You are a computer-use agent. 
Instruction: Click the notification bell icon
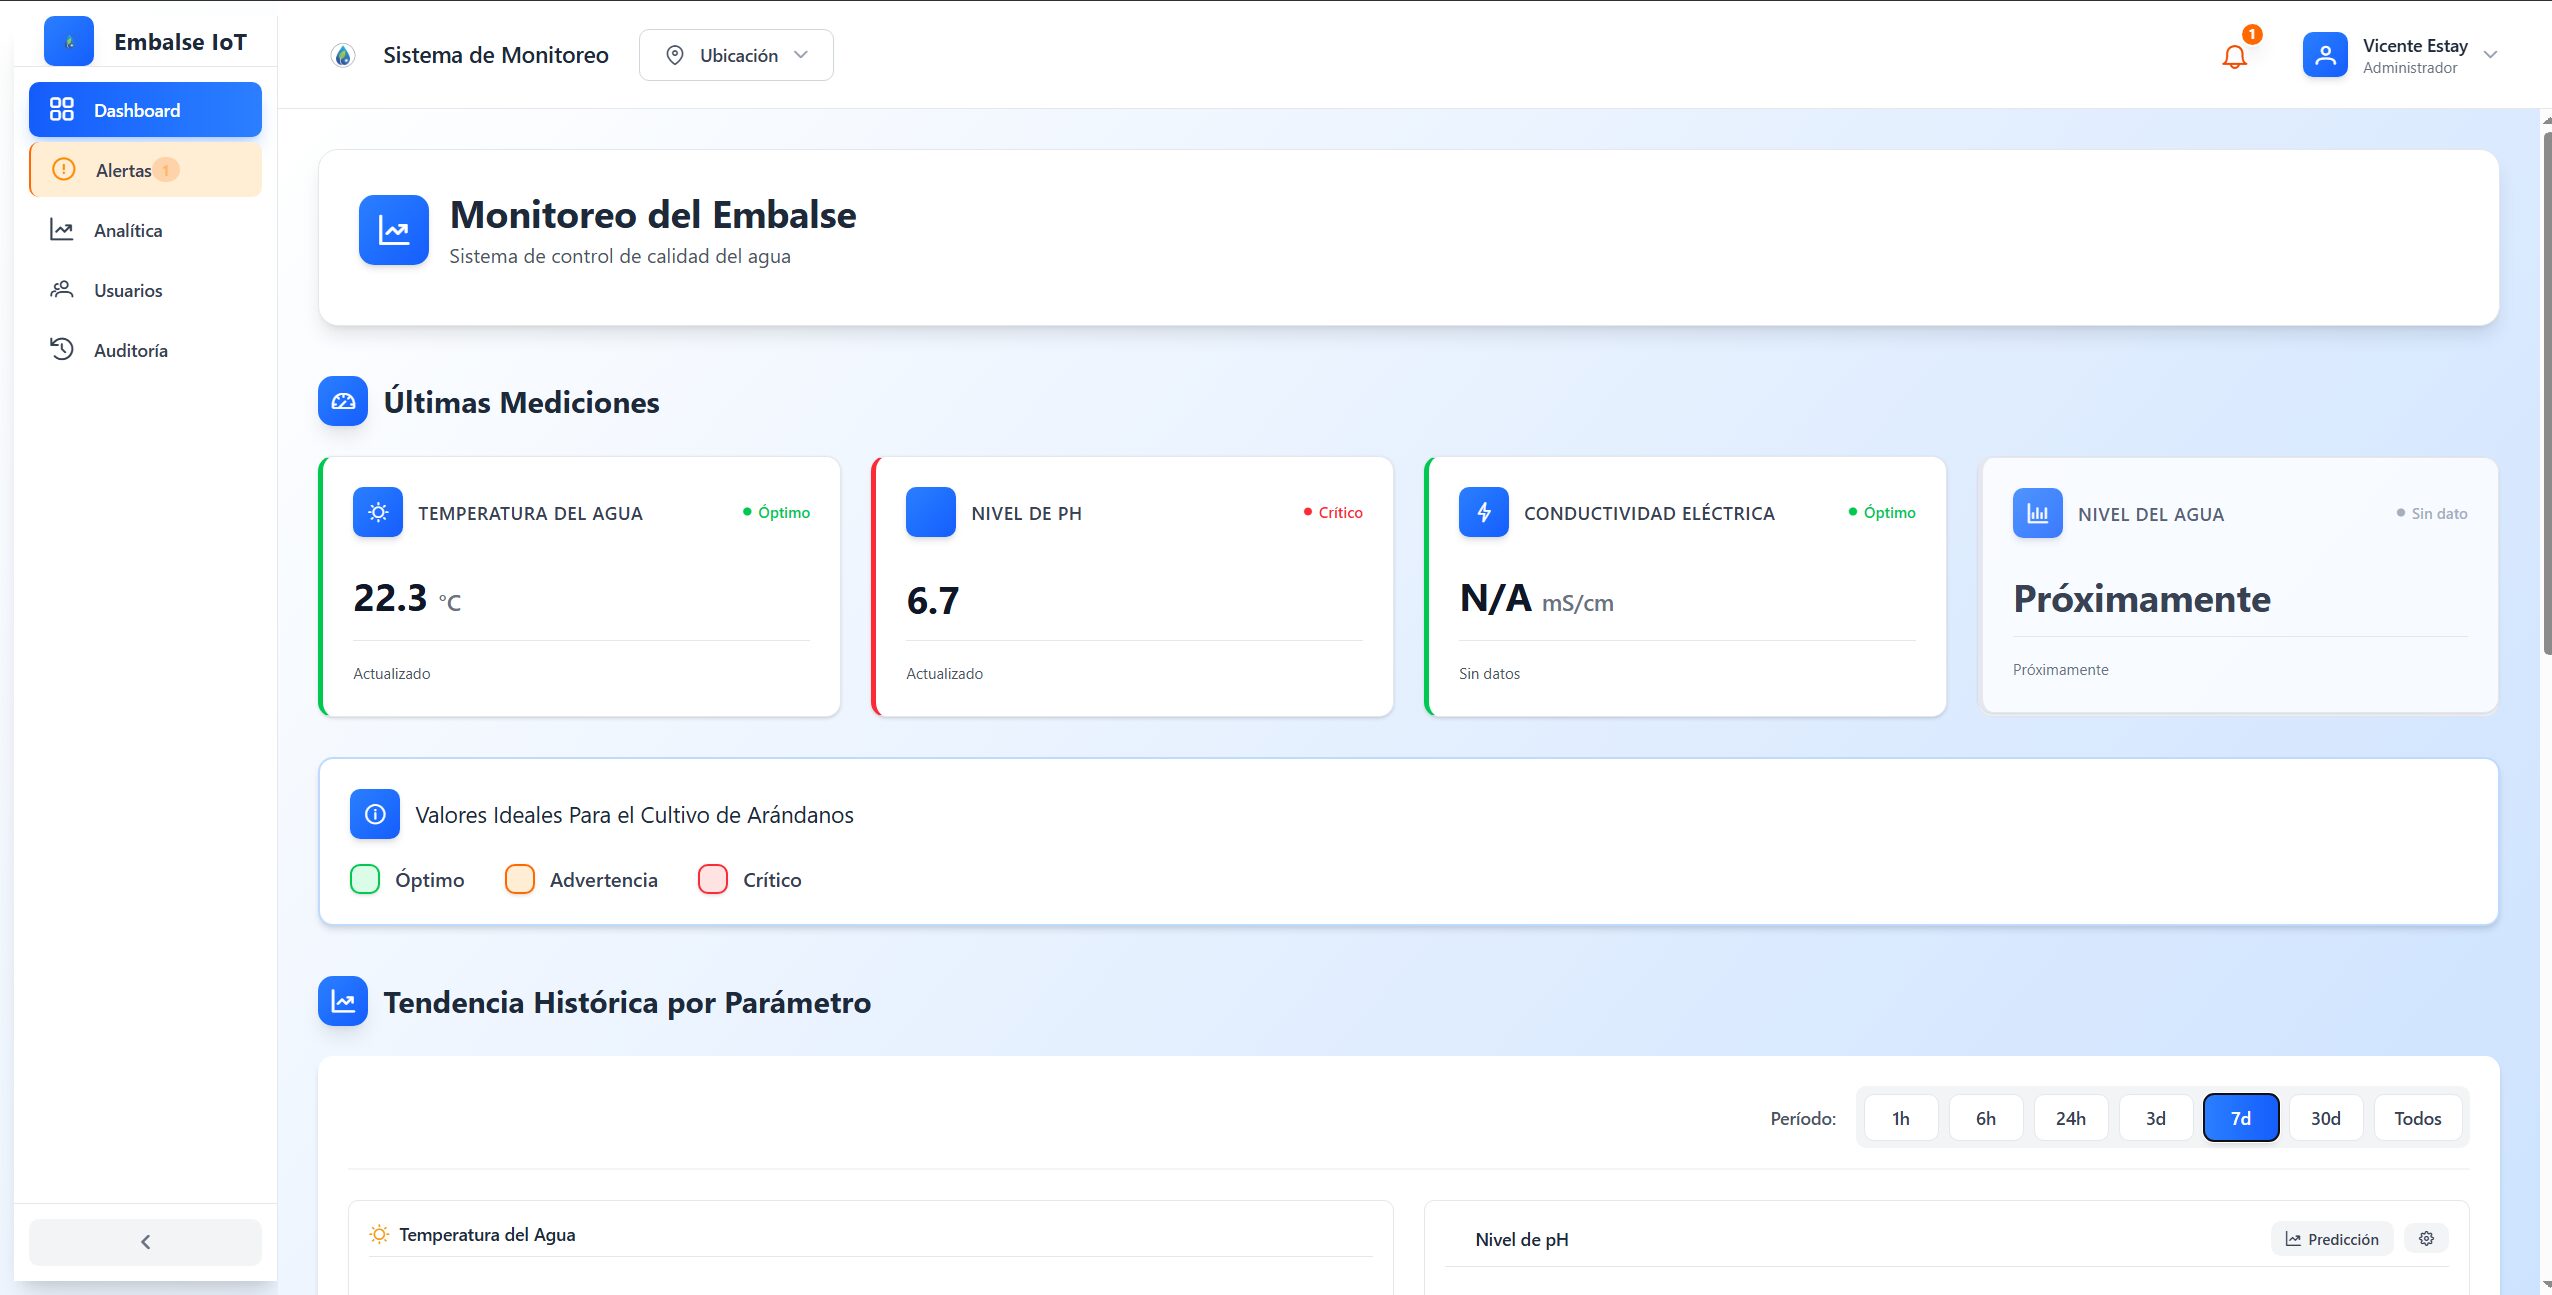(x=2234, y=56)
